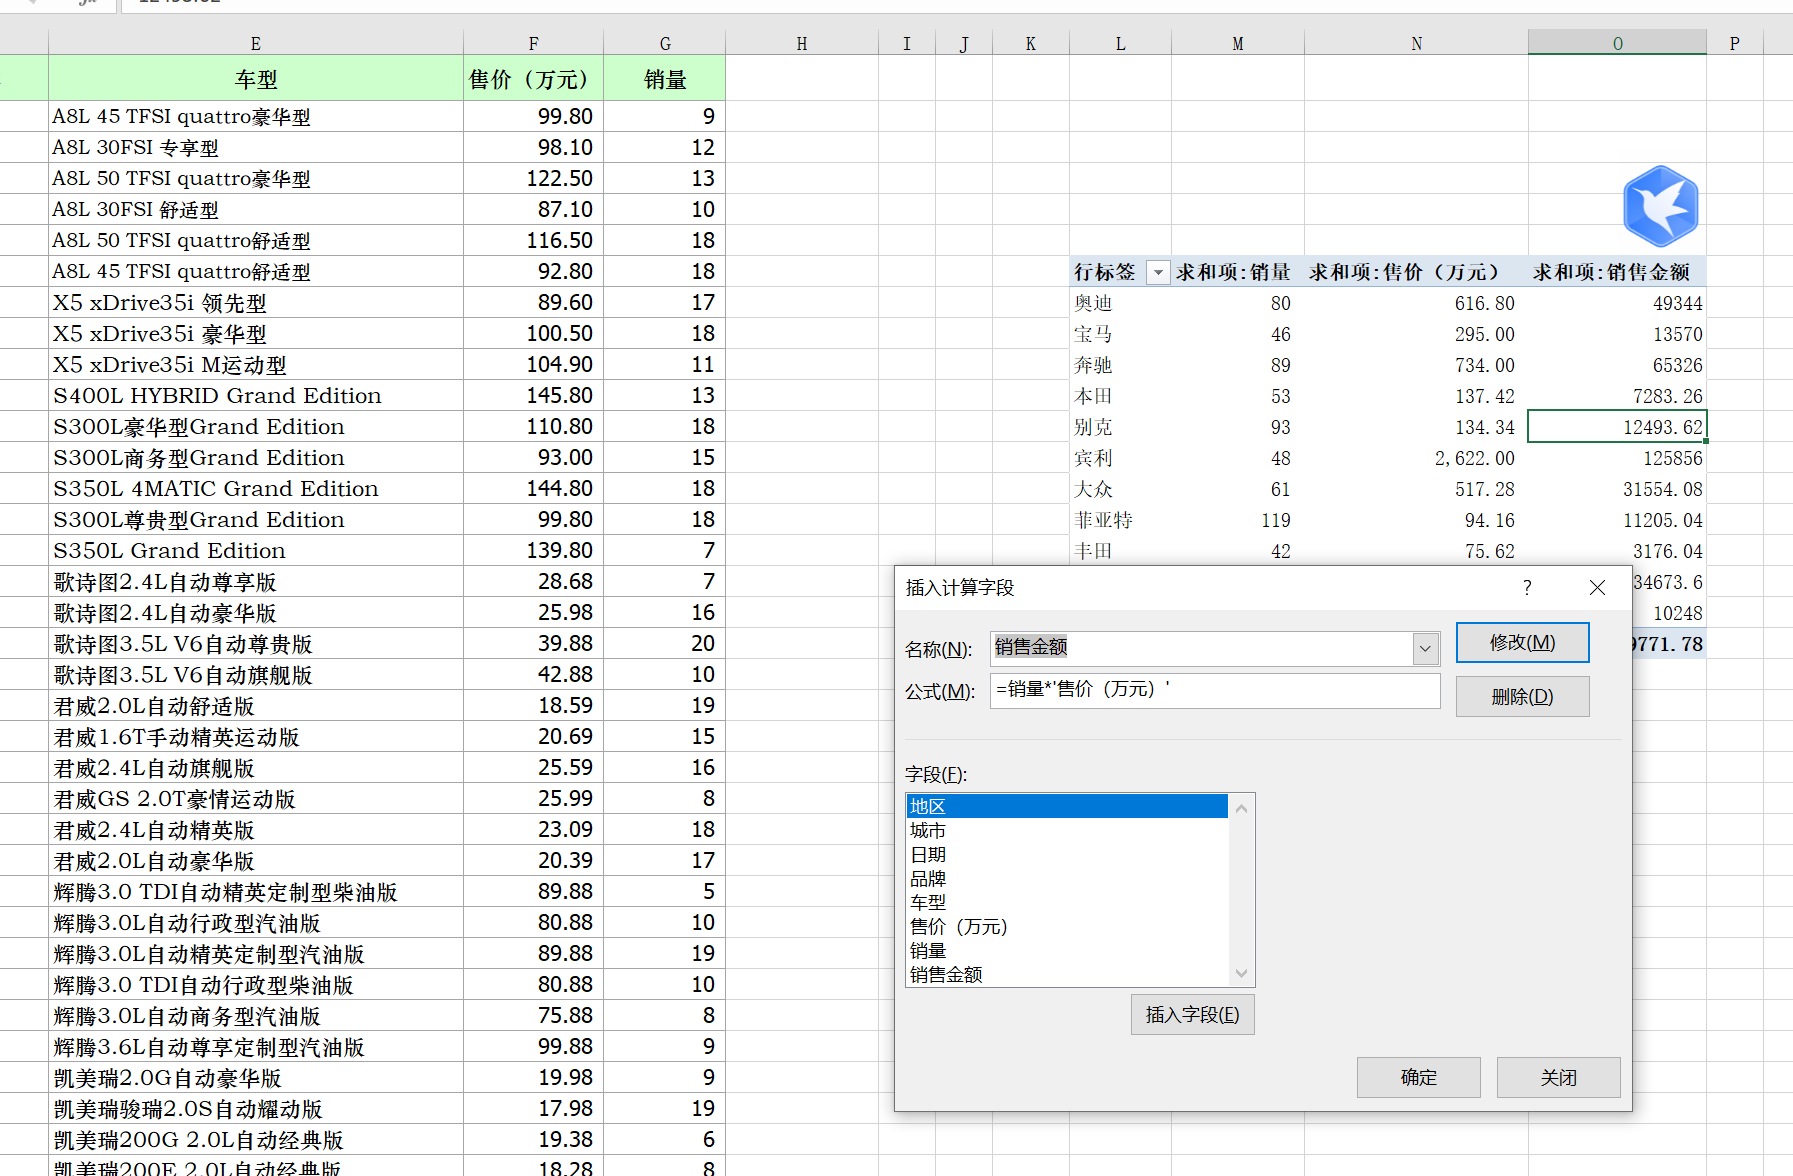Open the 行标签 filter dropdown
Image resolution: width=1793 pixels, height=1176 pixels.
tap(1157, 272)
